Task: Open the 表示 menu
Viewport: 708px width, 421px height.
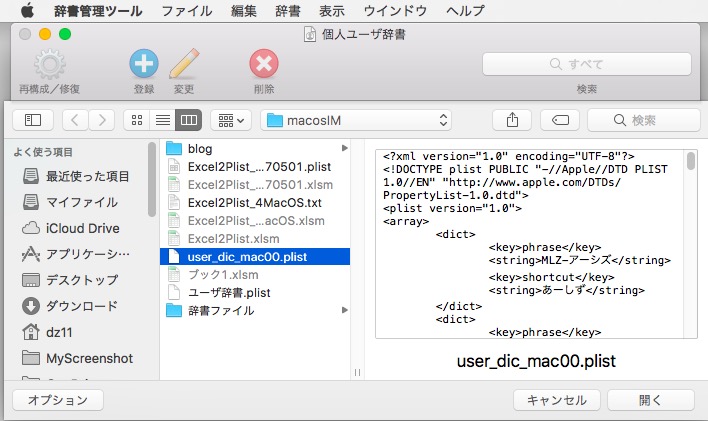Action: tap(332, 10)
